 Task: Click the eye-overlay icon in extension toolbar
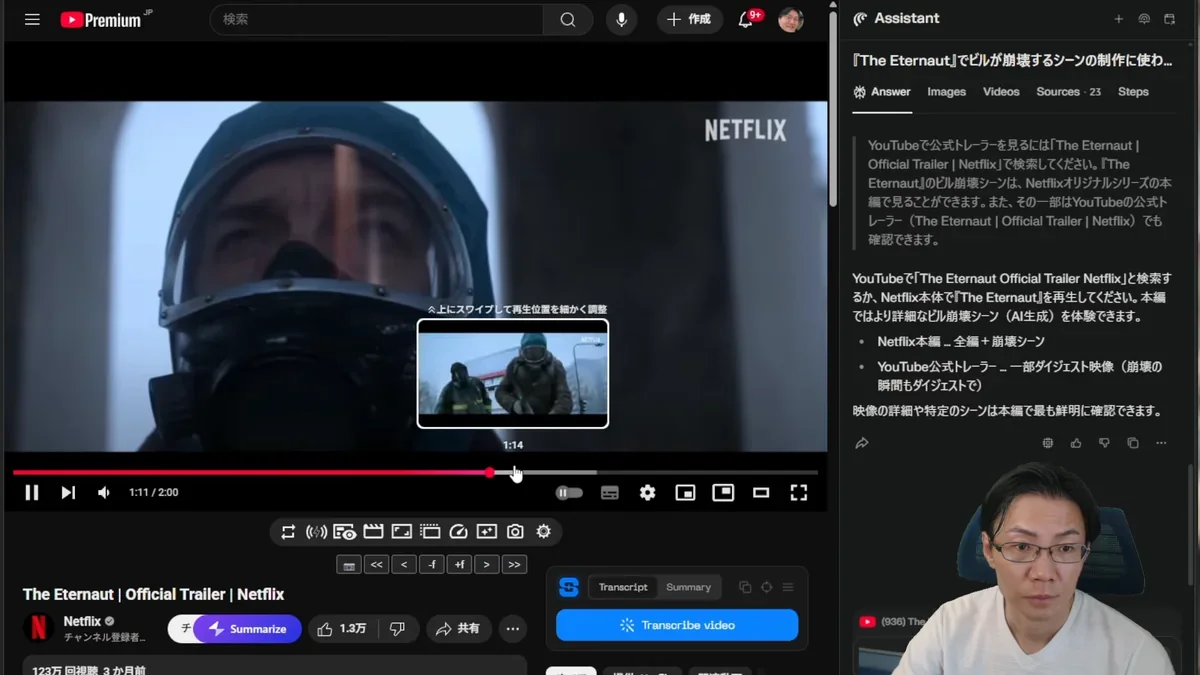345,532
